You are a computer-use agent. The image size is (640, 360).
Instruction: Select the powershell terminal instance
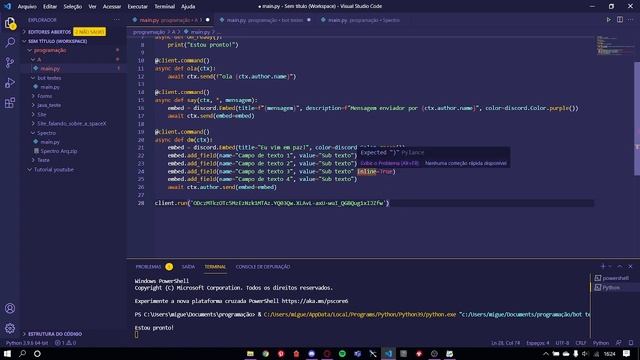612,278
